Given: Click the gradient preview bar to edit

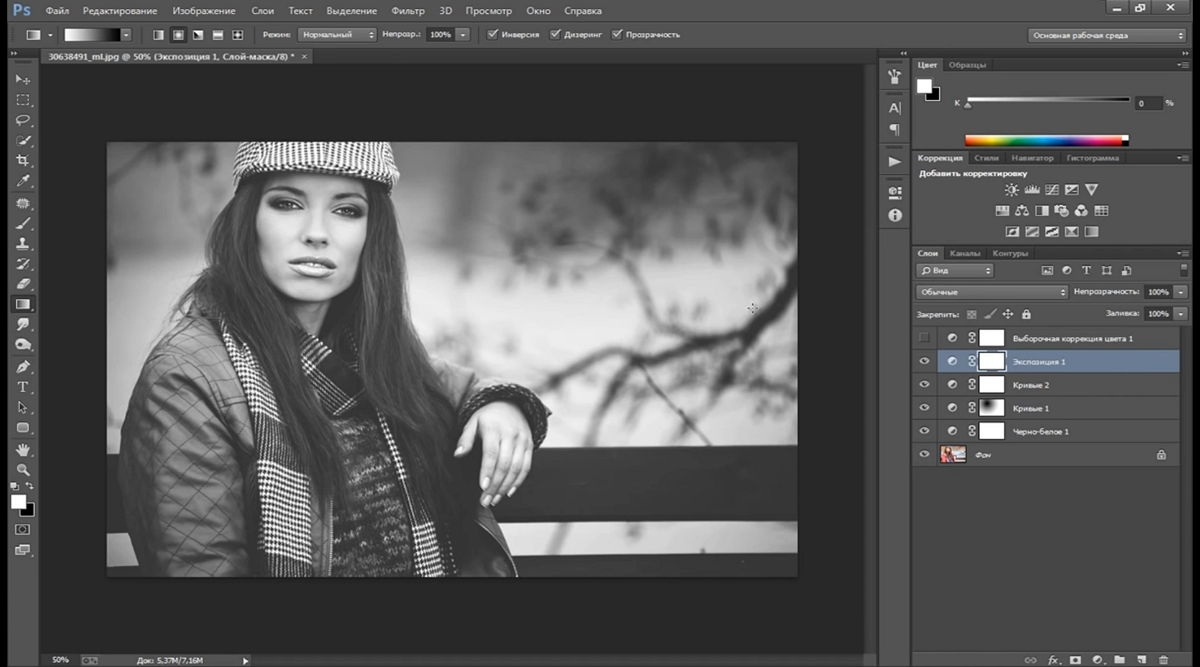Looking at the screenshot, I should tap(91, 34).
